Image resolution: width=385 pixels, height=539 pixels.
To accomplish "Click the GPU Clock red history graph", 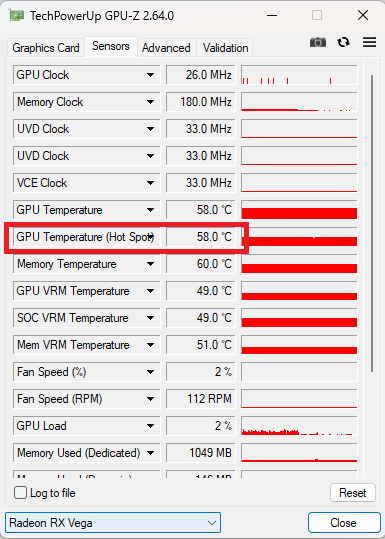I will (299, 75).
